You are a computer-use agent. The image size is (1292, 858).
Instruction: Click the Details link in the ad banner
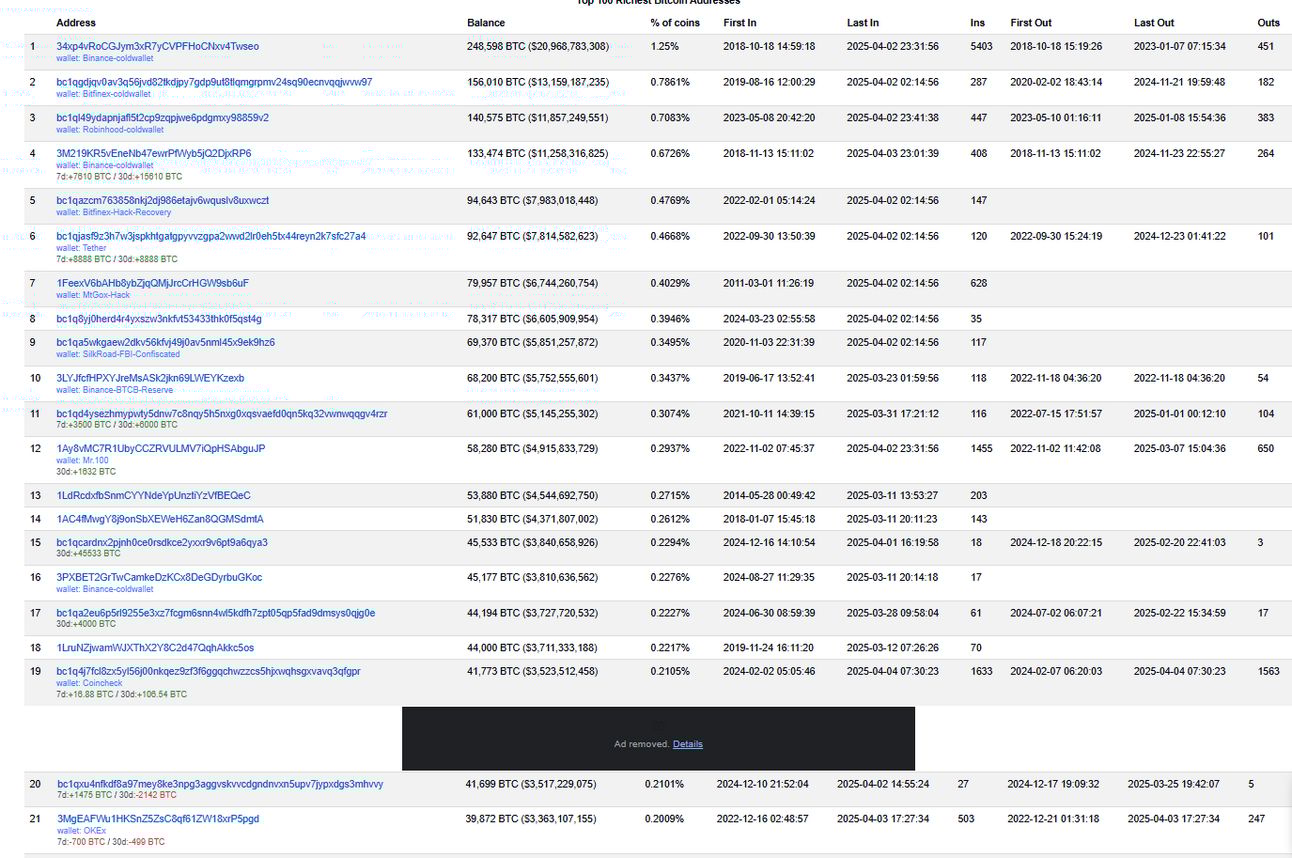(688, 744)
